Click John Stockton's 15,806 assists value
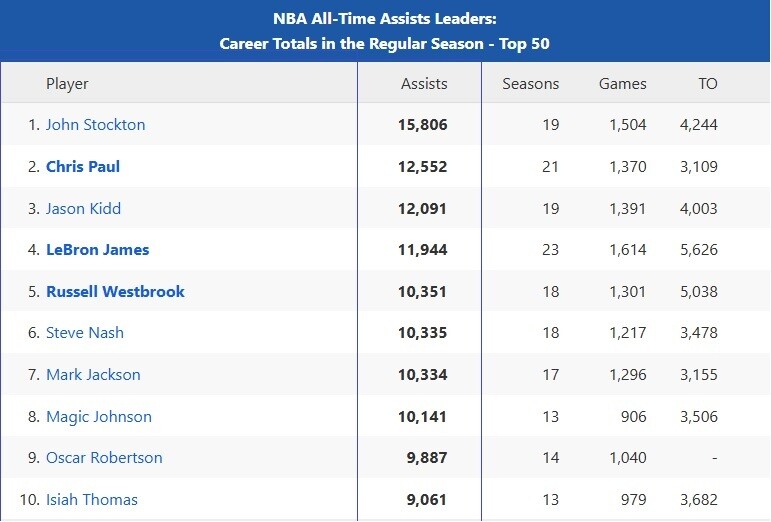771x522 pixels. coord(422,125)
